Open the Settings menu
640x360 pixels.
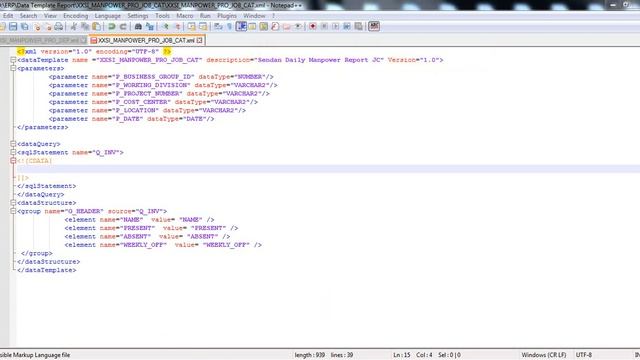click(138, 16)
